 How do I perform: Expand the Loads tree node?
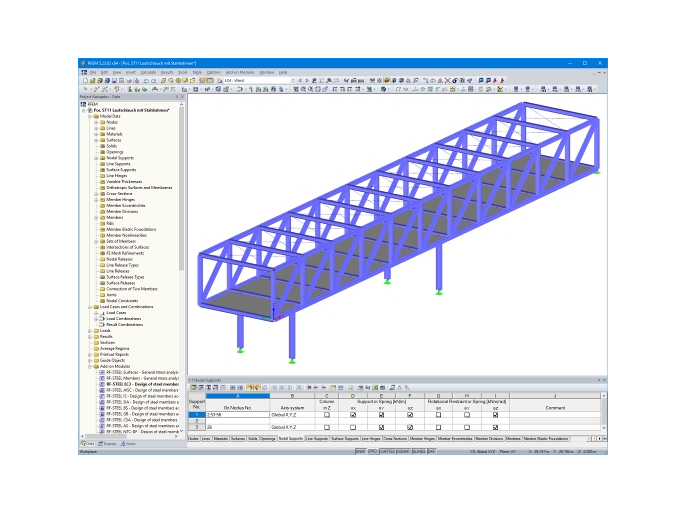tap(90, 331)
